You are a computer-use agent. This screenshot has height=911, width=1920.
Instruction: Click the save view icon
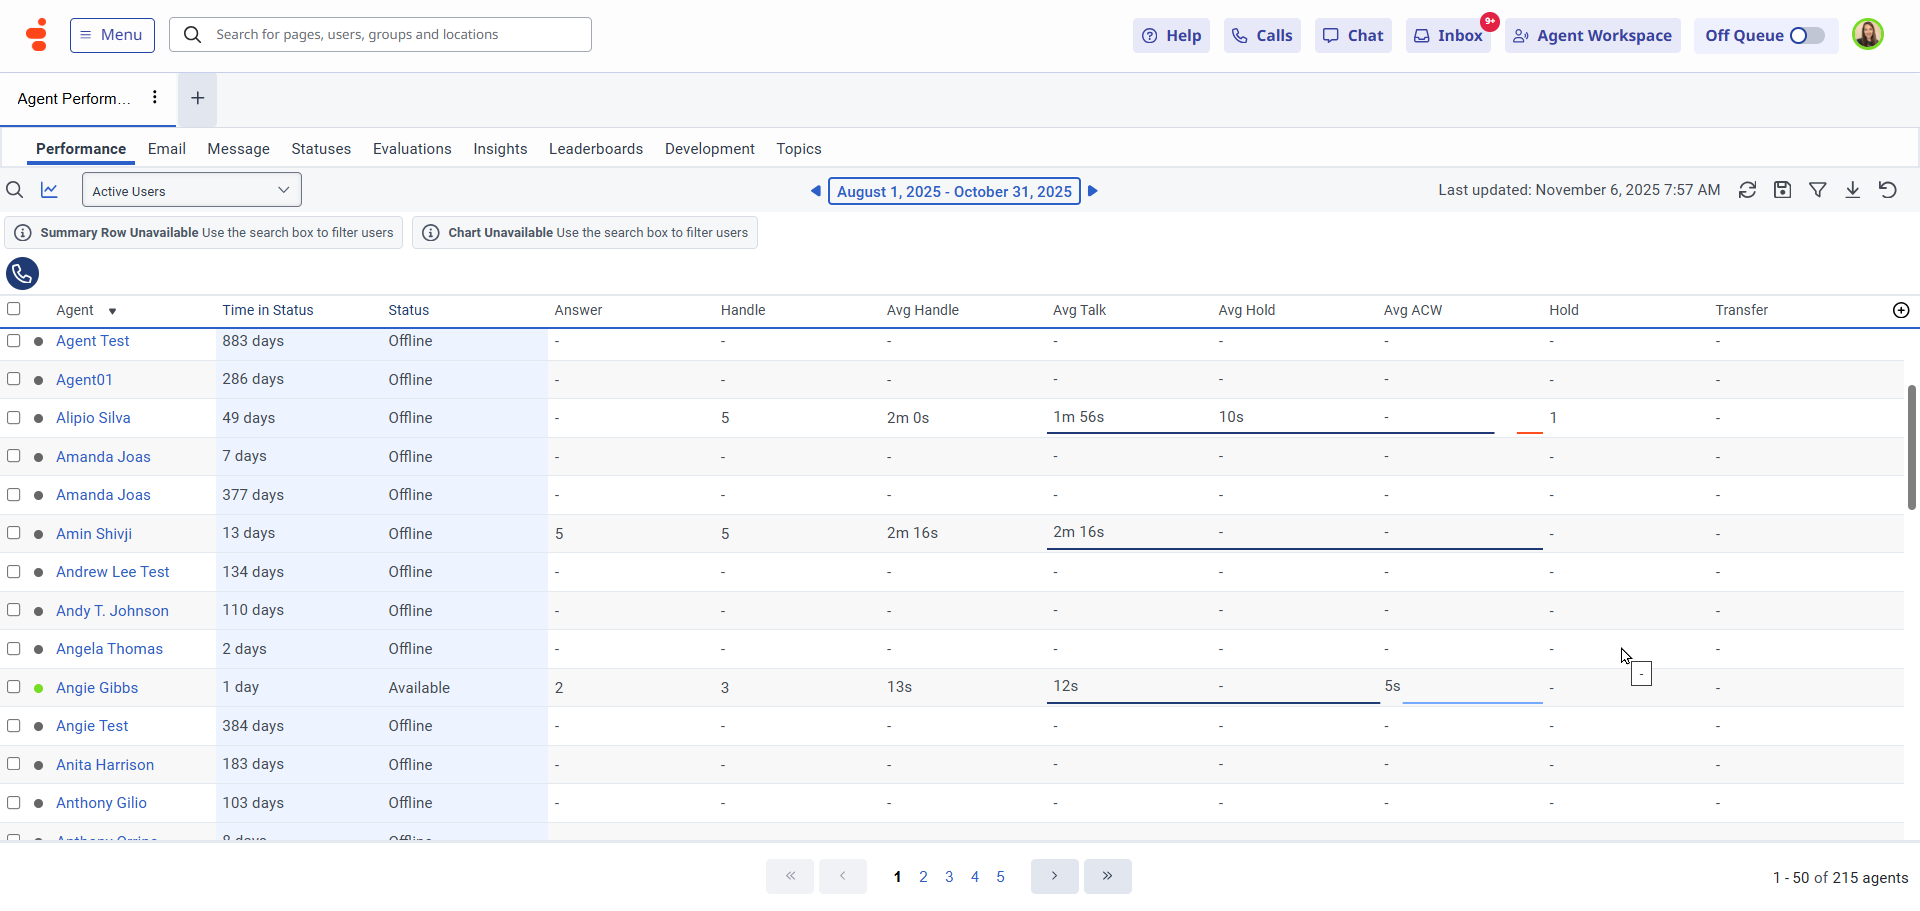tap(1782, 190)
